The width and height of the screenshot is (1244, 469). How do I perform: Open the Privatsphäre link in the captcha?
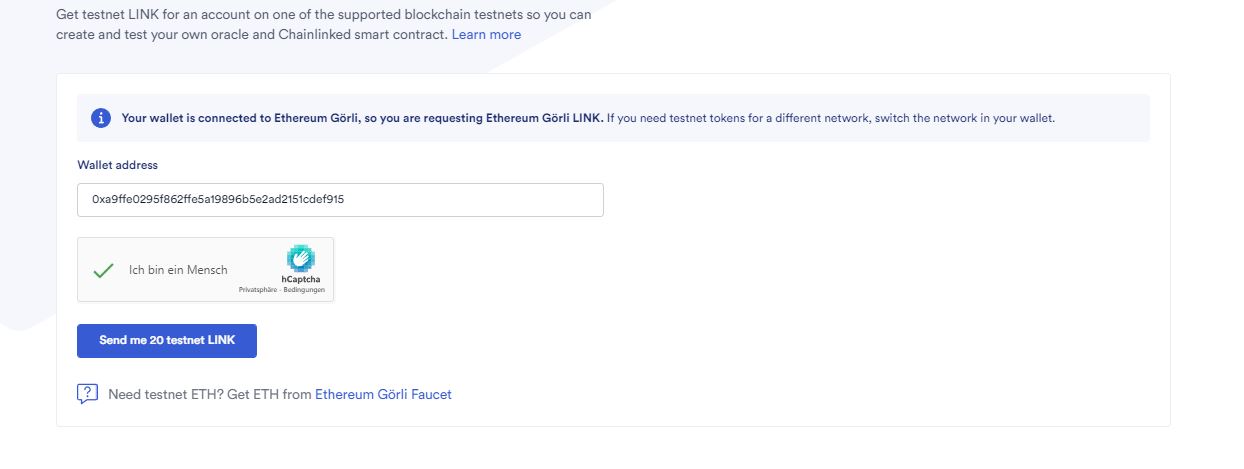point(257,290)
